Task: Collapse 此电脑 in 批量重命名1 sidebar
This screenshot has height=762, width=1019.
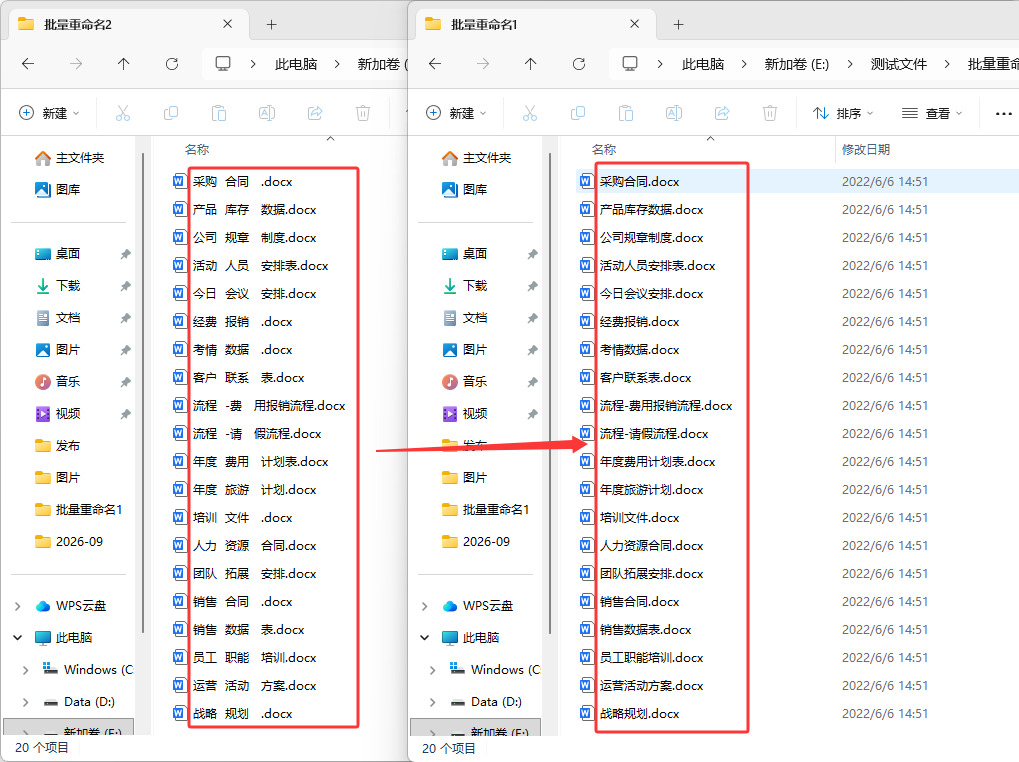Action: click(x=424, y=638)
